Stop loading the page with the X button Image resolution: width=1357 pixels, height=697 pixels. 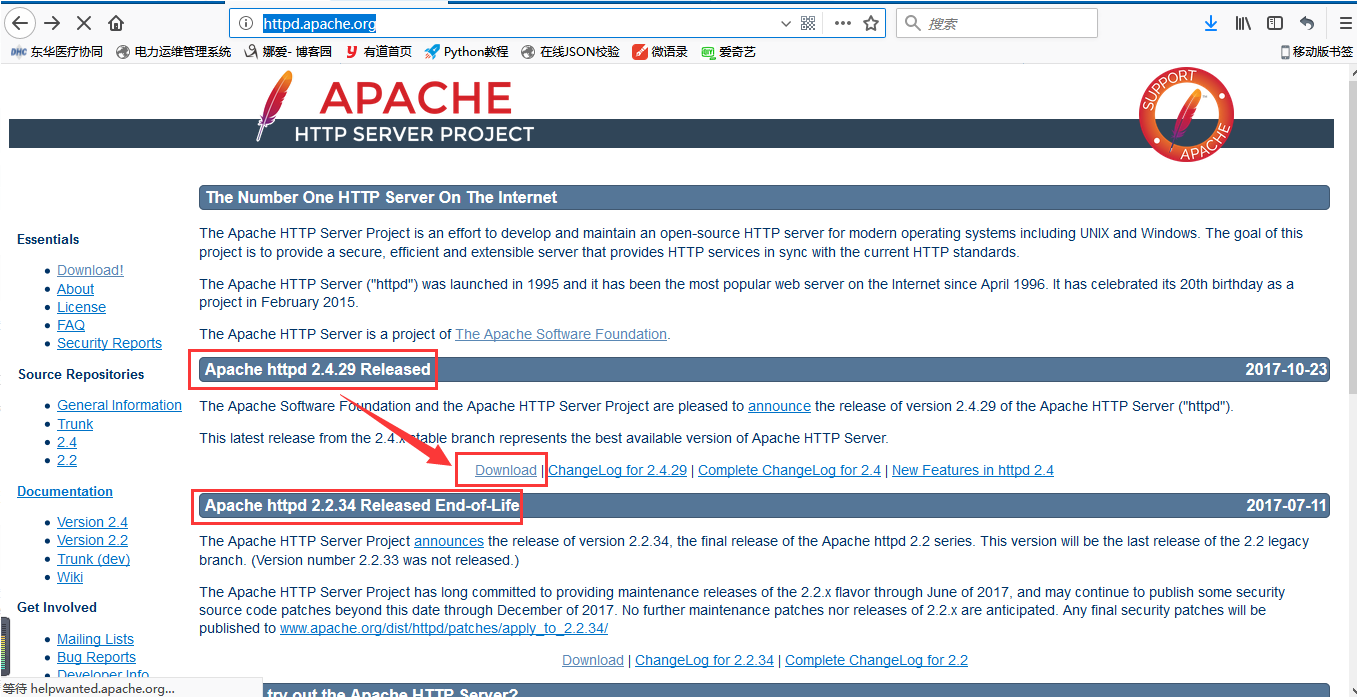pyautogui.click(x=85, y=23)
